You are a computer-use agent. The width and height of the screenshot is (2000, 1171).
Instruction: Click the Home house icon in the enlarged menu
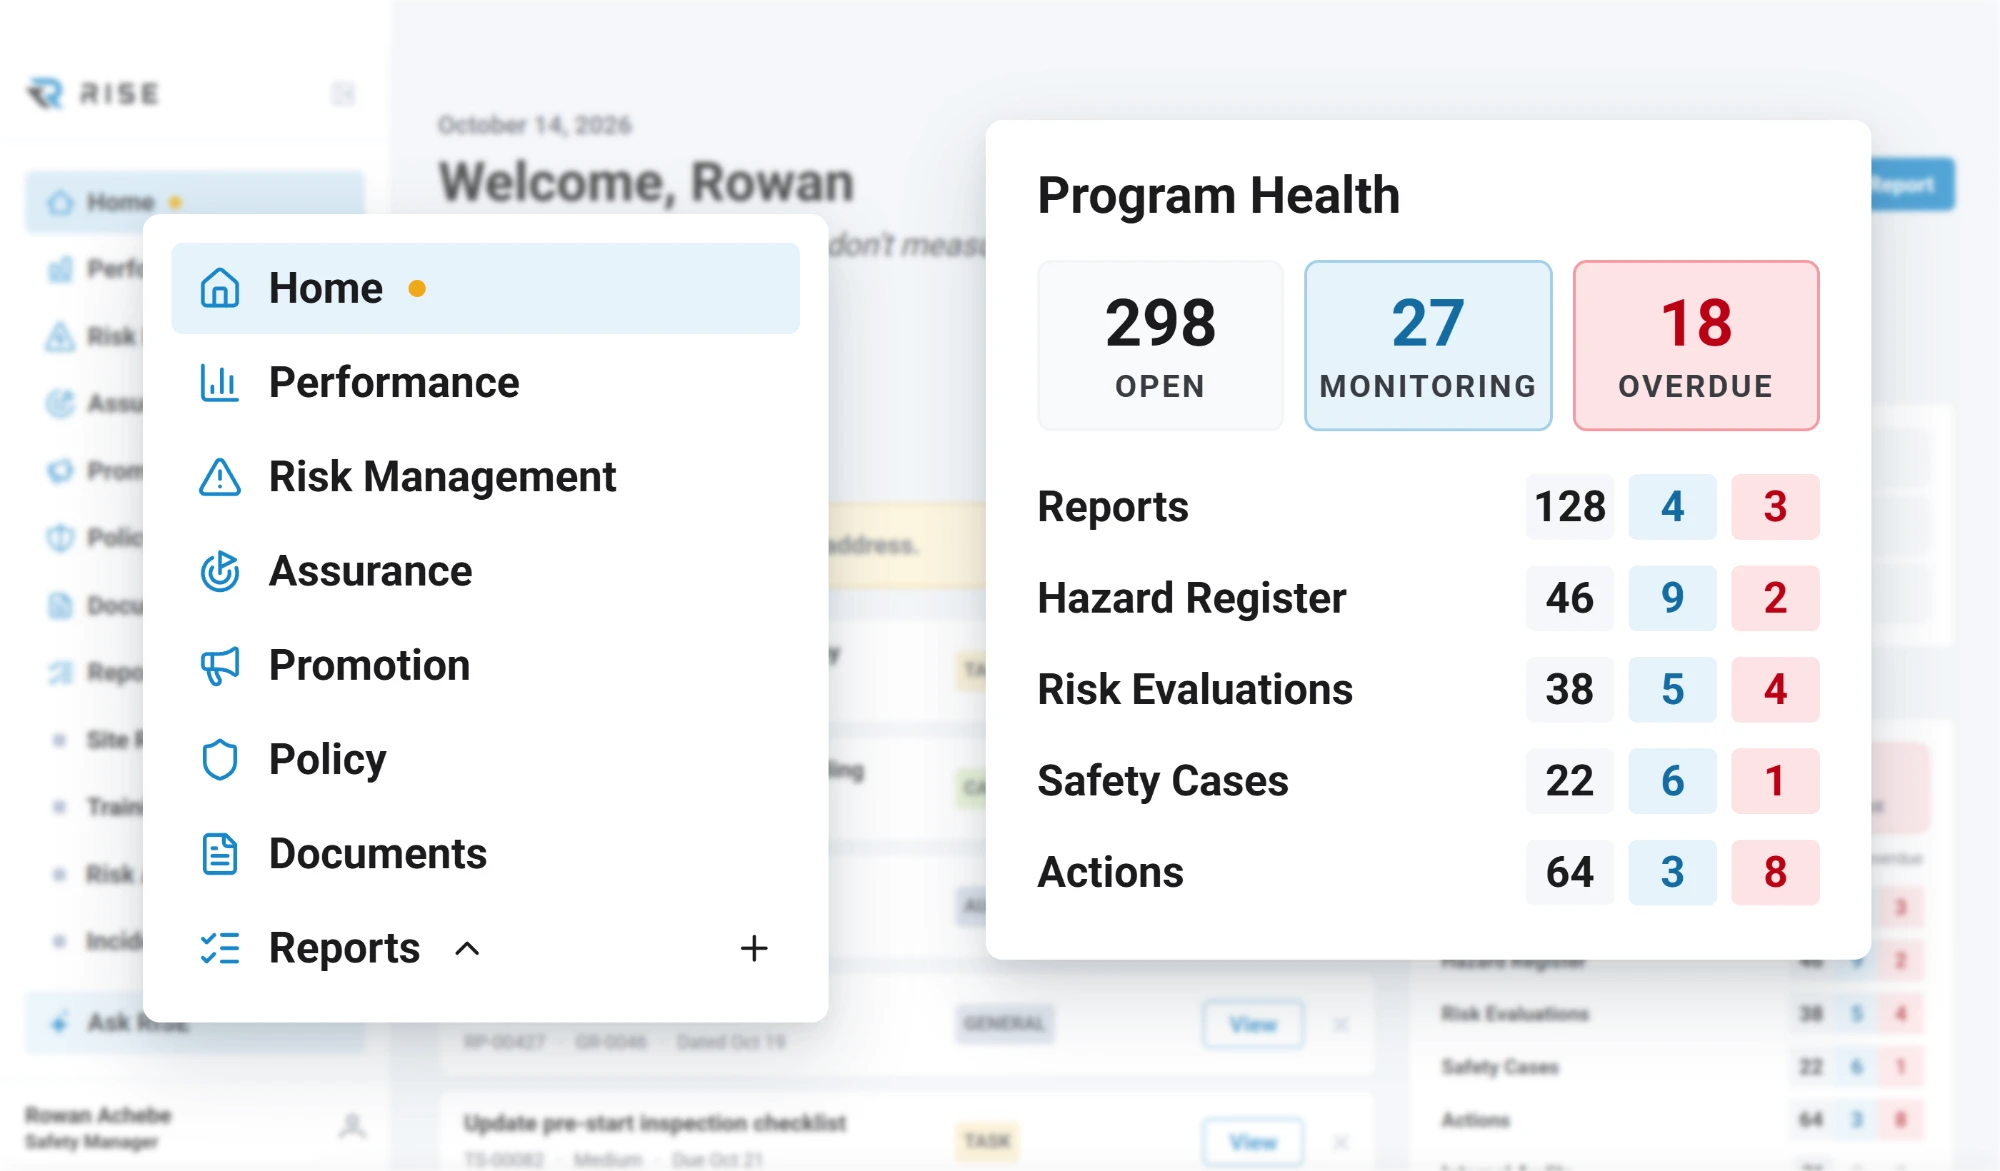pyautogui.click(x=219, y=288)
